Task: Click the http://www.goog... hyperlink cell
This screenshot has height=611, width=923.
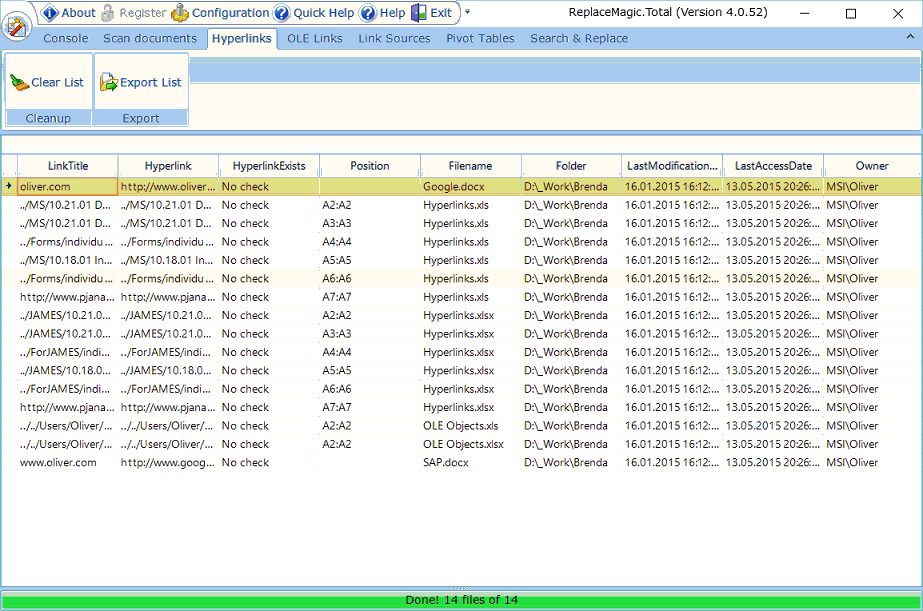Action: click(x=168, y=463)
